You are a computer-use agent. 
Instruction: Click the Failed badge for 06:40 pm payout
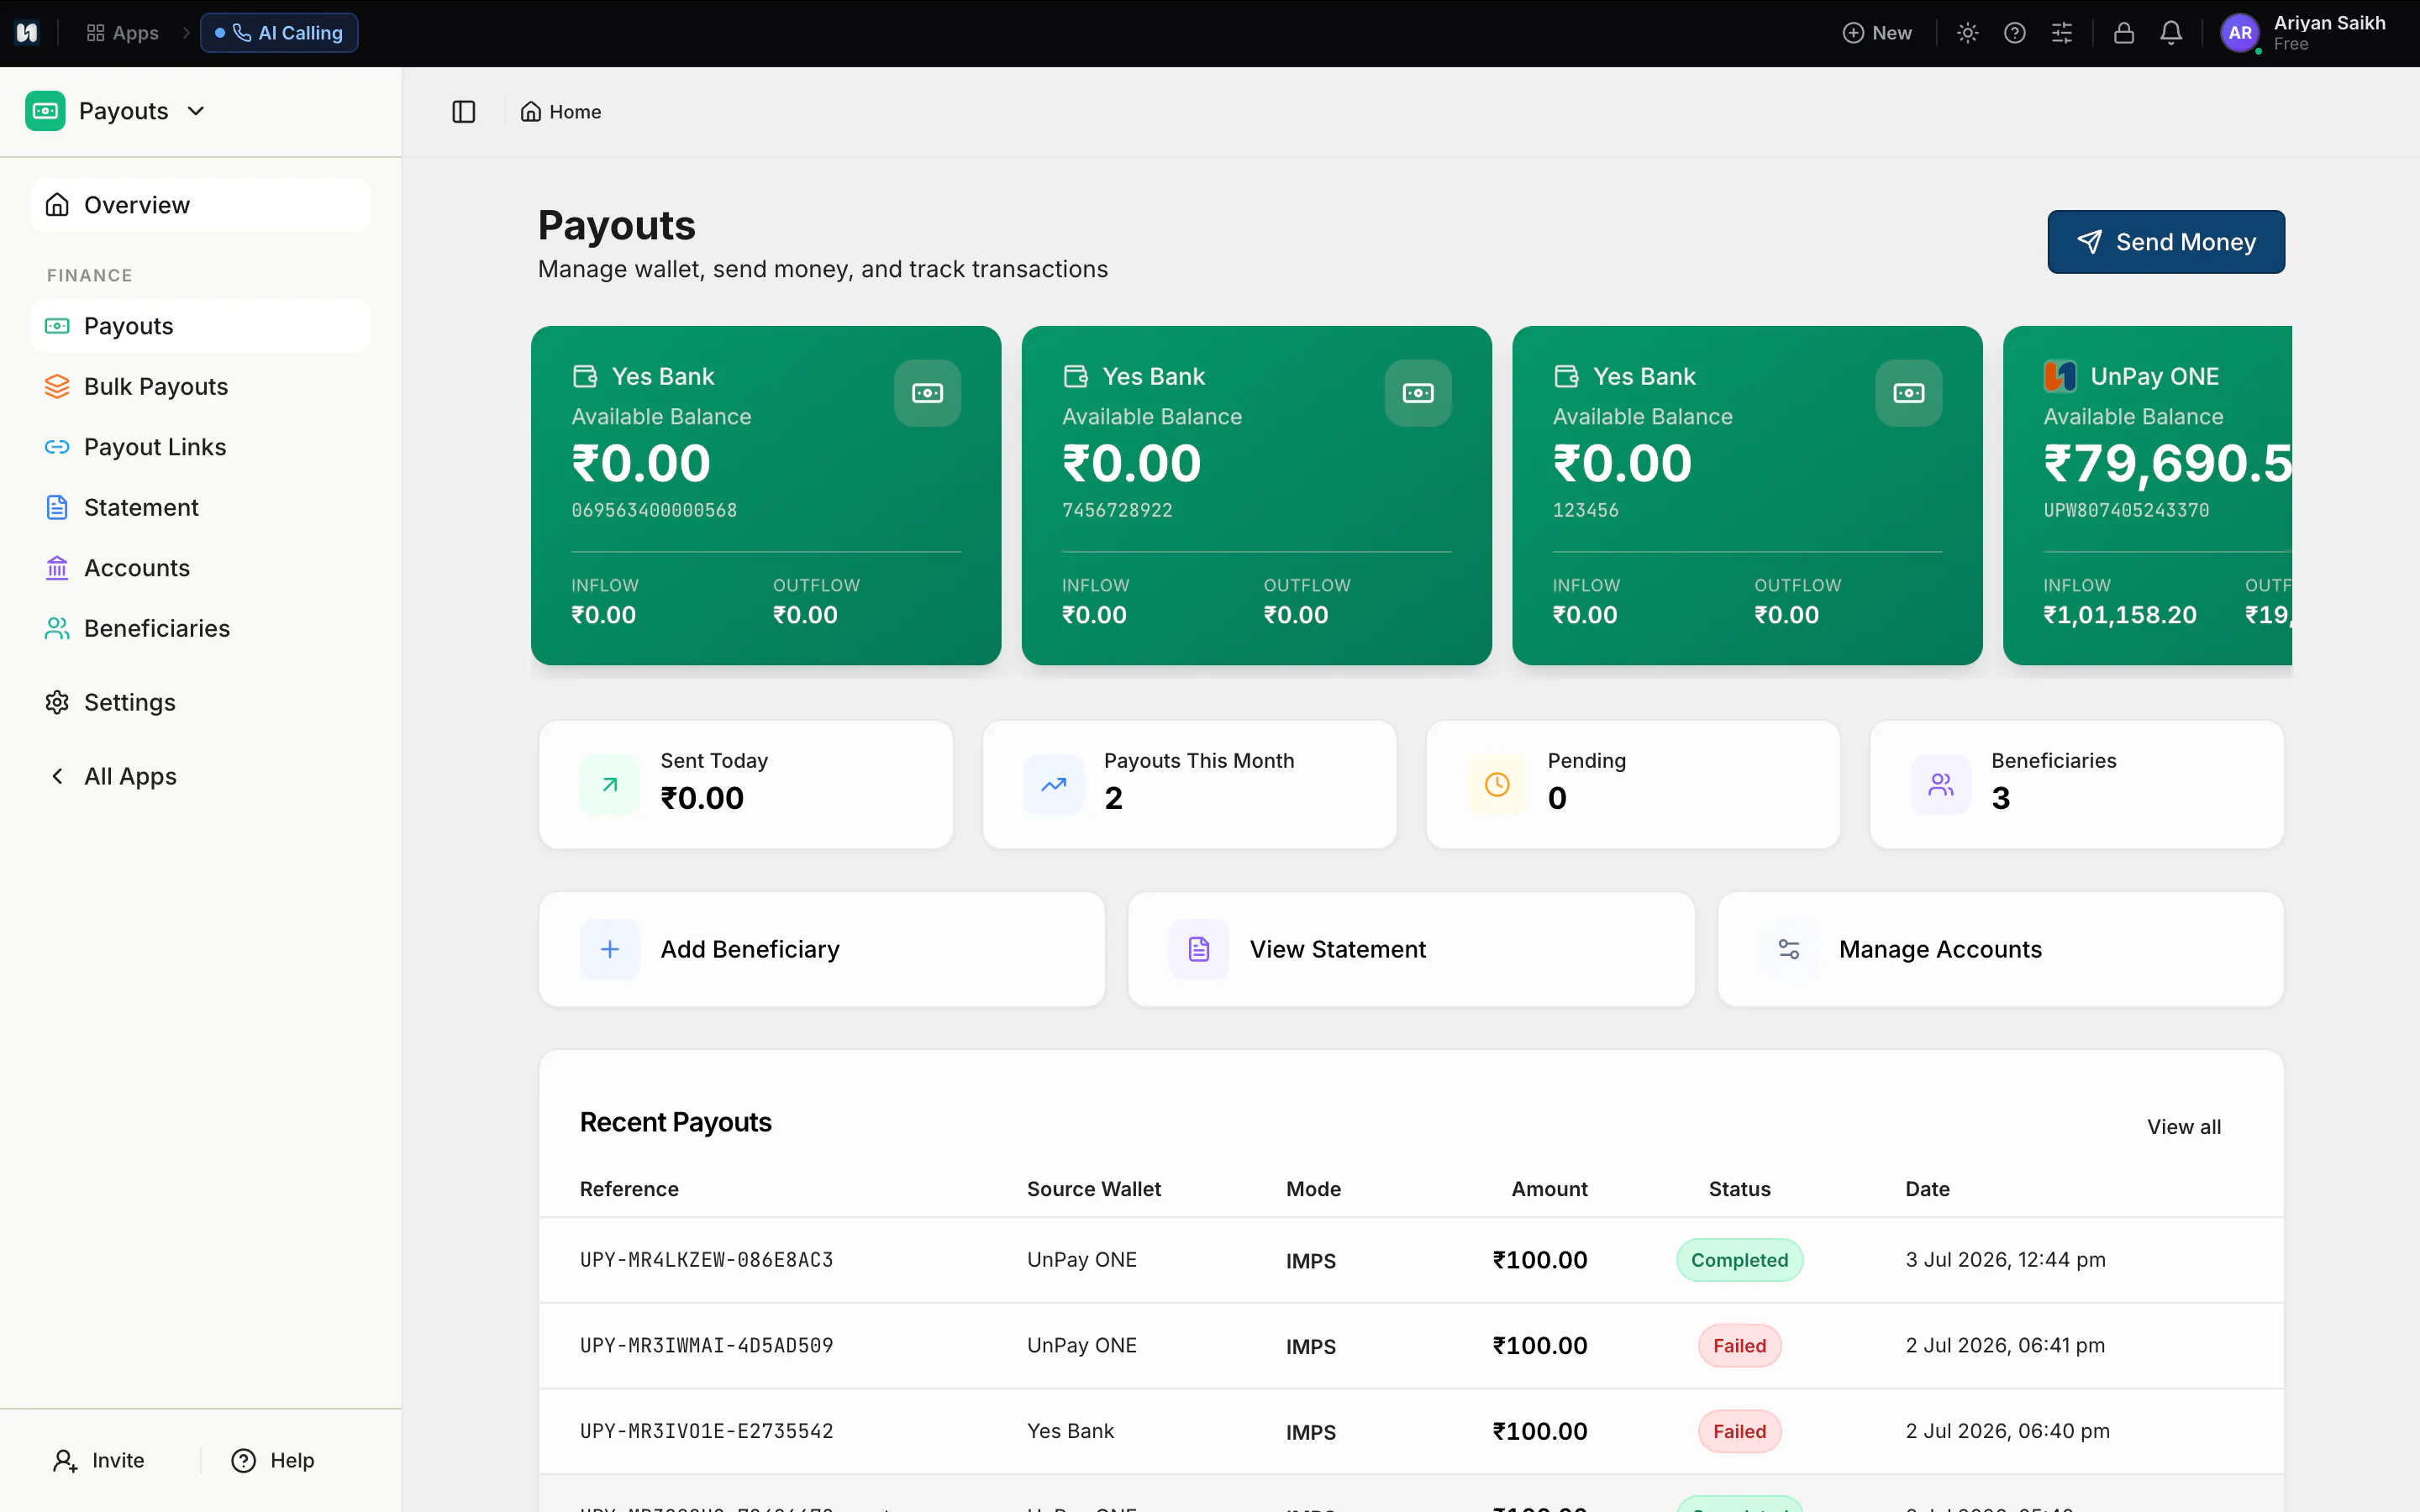tap(1739, 1431)
